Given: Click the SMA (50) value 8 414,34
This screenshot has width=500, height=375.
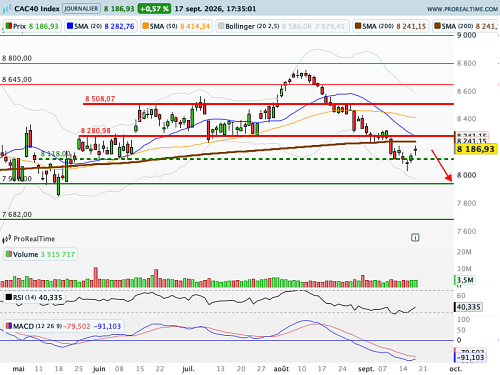Looking at the screenshot, I should tap(195, 26).
